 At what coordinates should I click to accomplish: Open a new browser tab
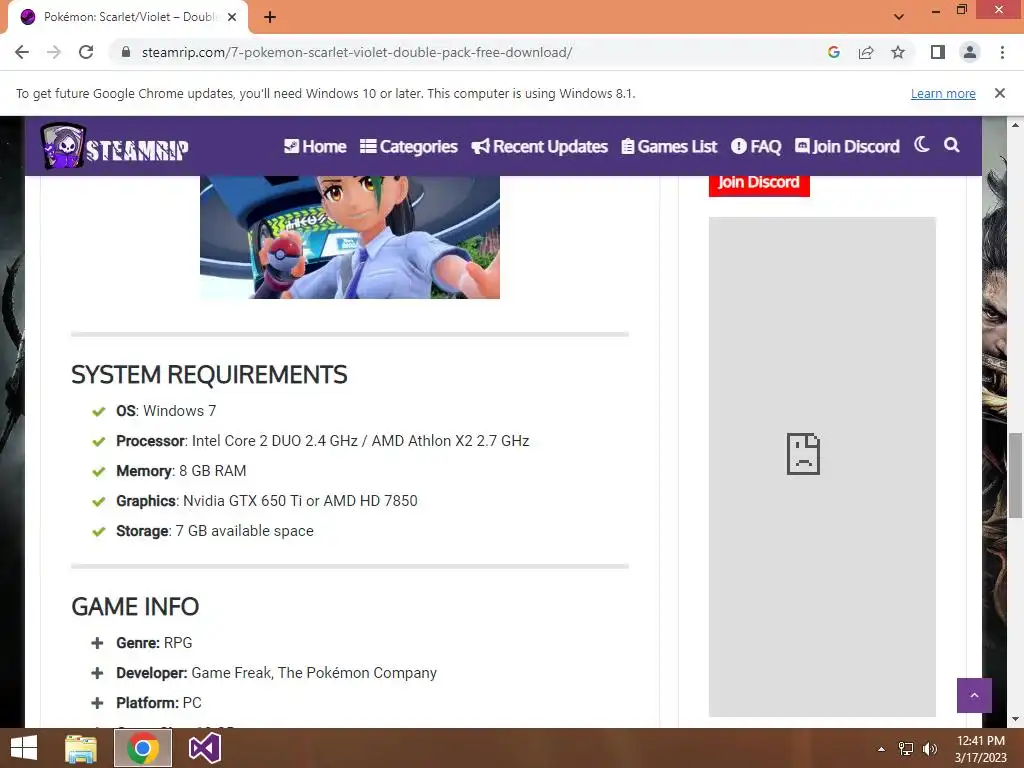[270, 17]
